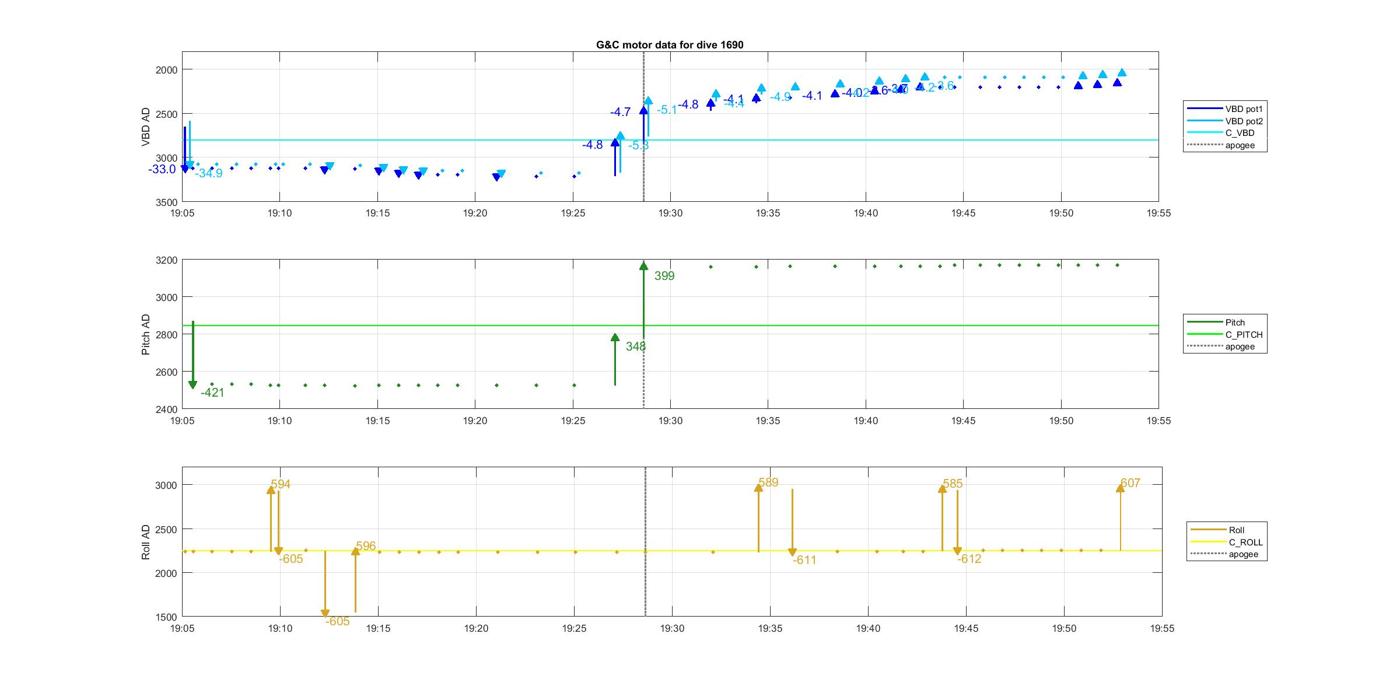The image size is (1400, 693).
Task: Click the 'Roll AD' y-axis label
Action: [x=145, y=541]
